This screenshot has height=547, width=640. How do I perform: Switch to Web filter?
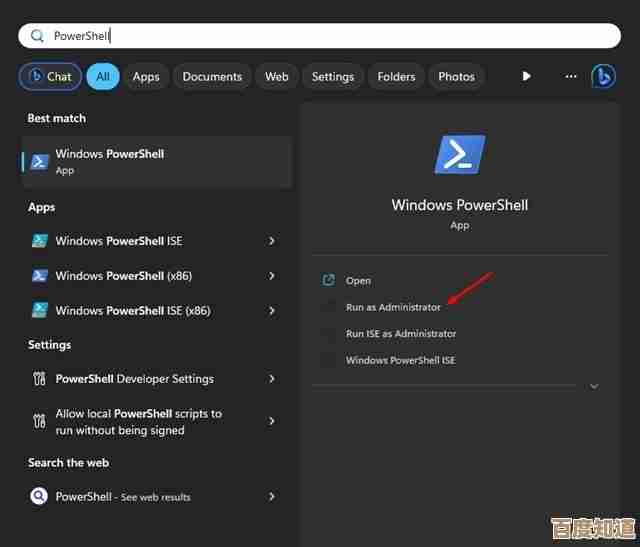[x=276, y=76]
